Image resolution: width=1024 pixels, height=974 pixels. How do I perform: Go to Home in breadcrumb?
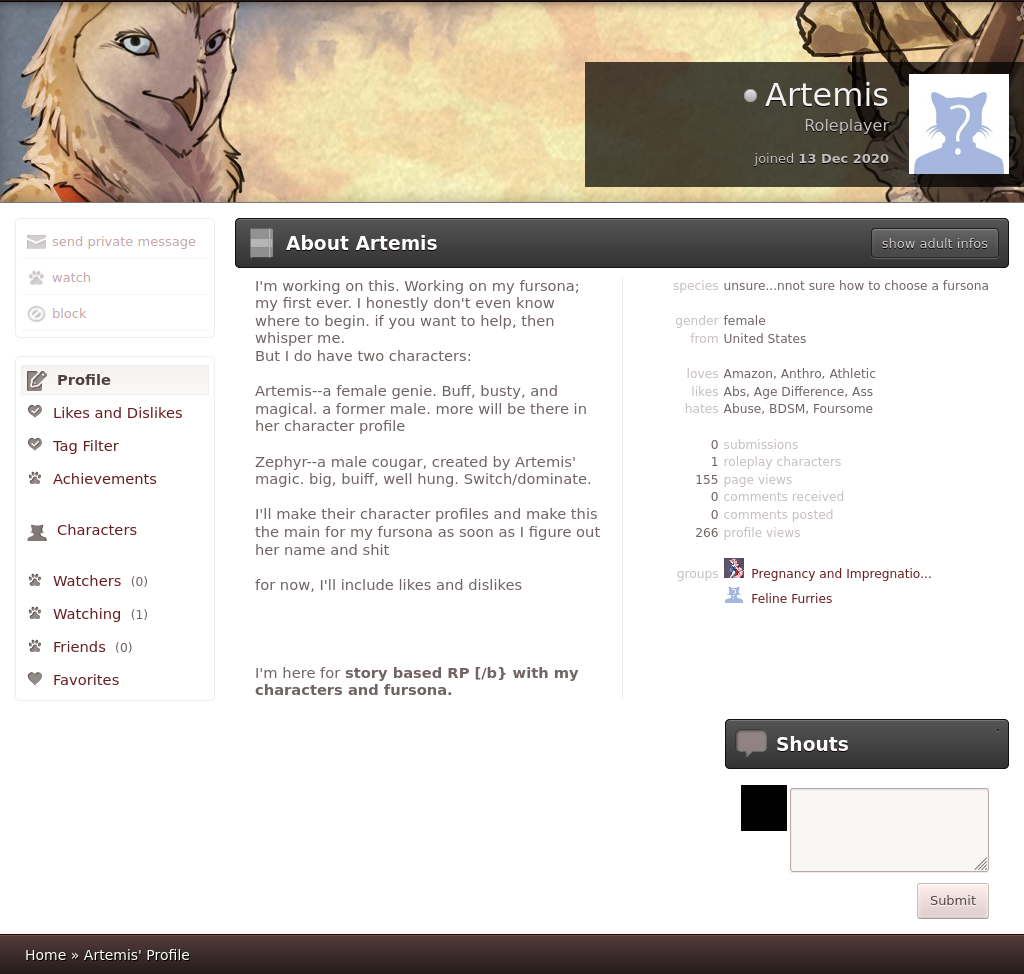45,955
